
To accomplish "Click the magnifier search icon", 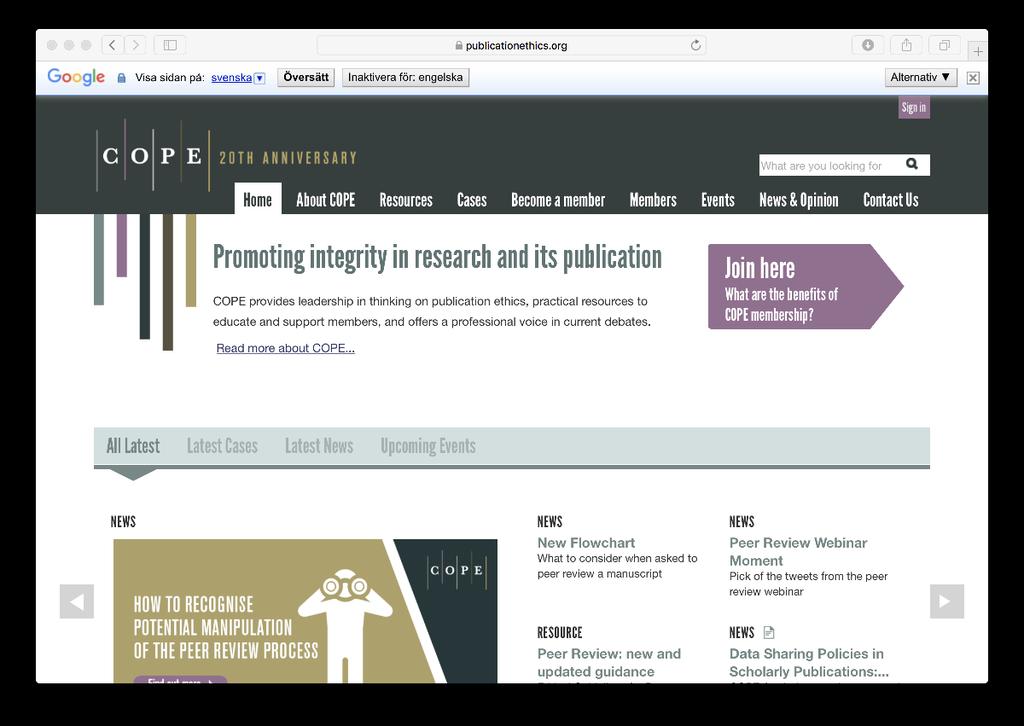I will pos(912,165).
